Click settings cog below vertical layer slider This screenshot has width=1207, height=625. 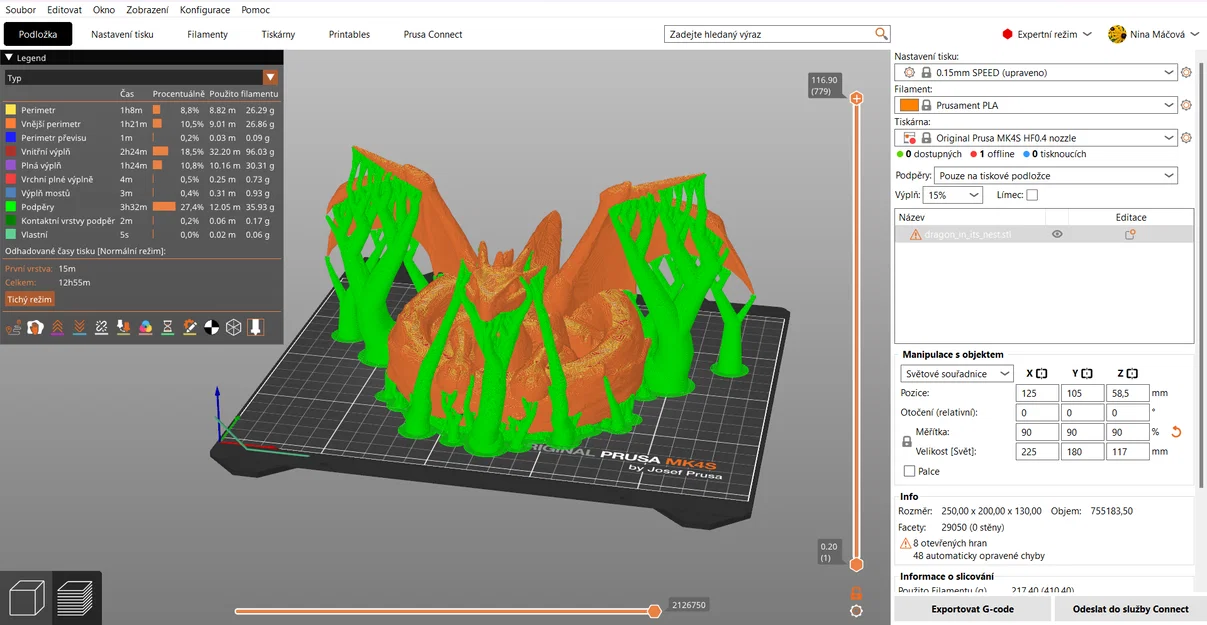[x=856, y=610]
